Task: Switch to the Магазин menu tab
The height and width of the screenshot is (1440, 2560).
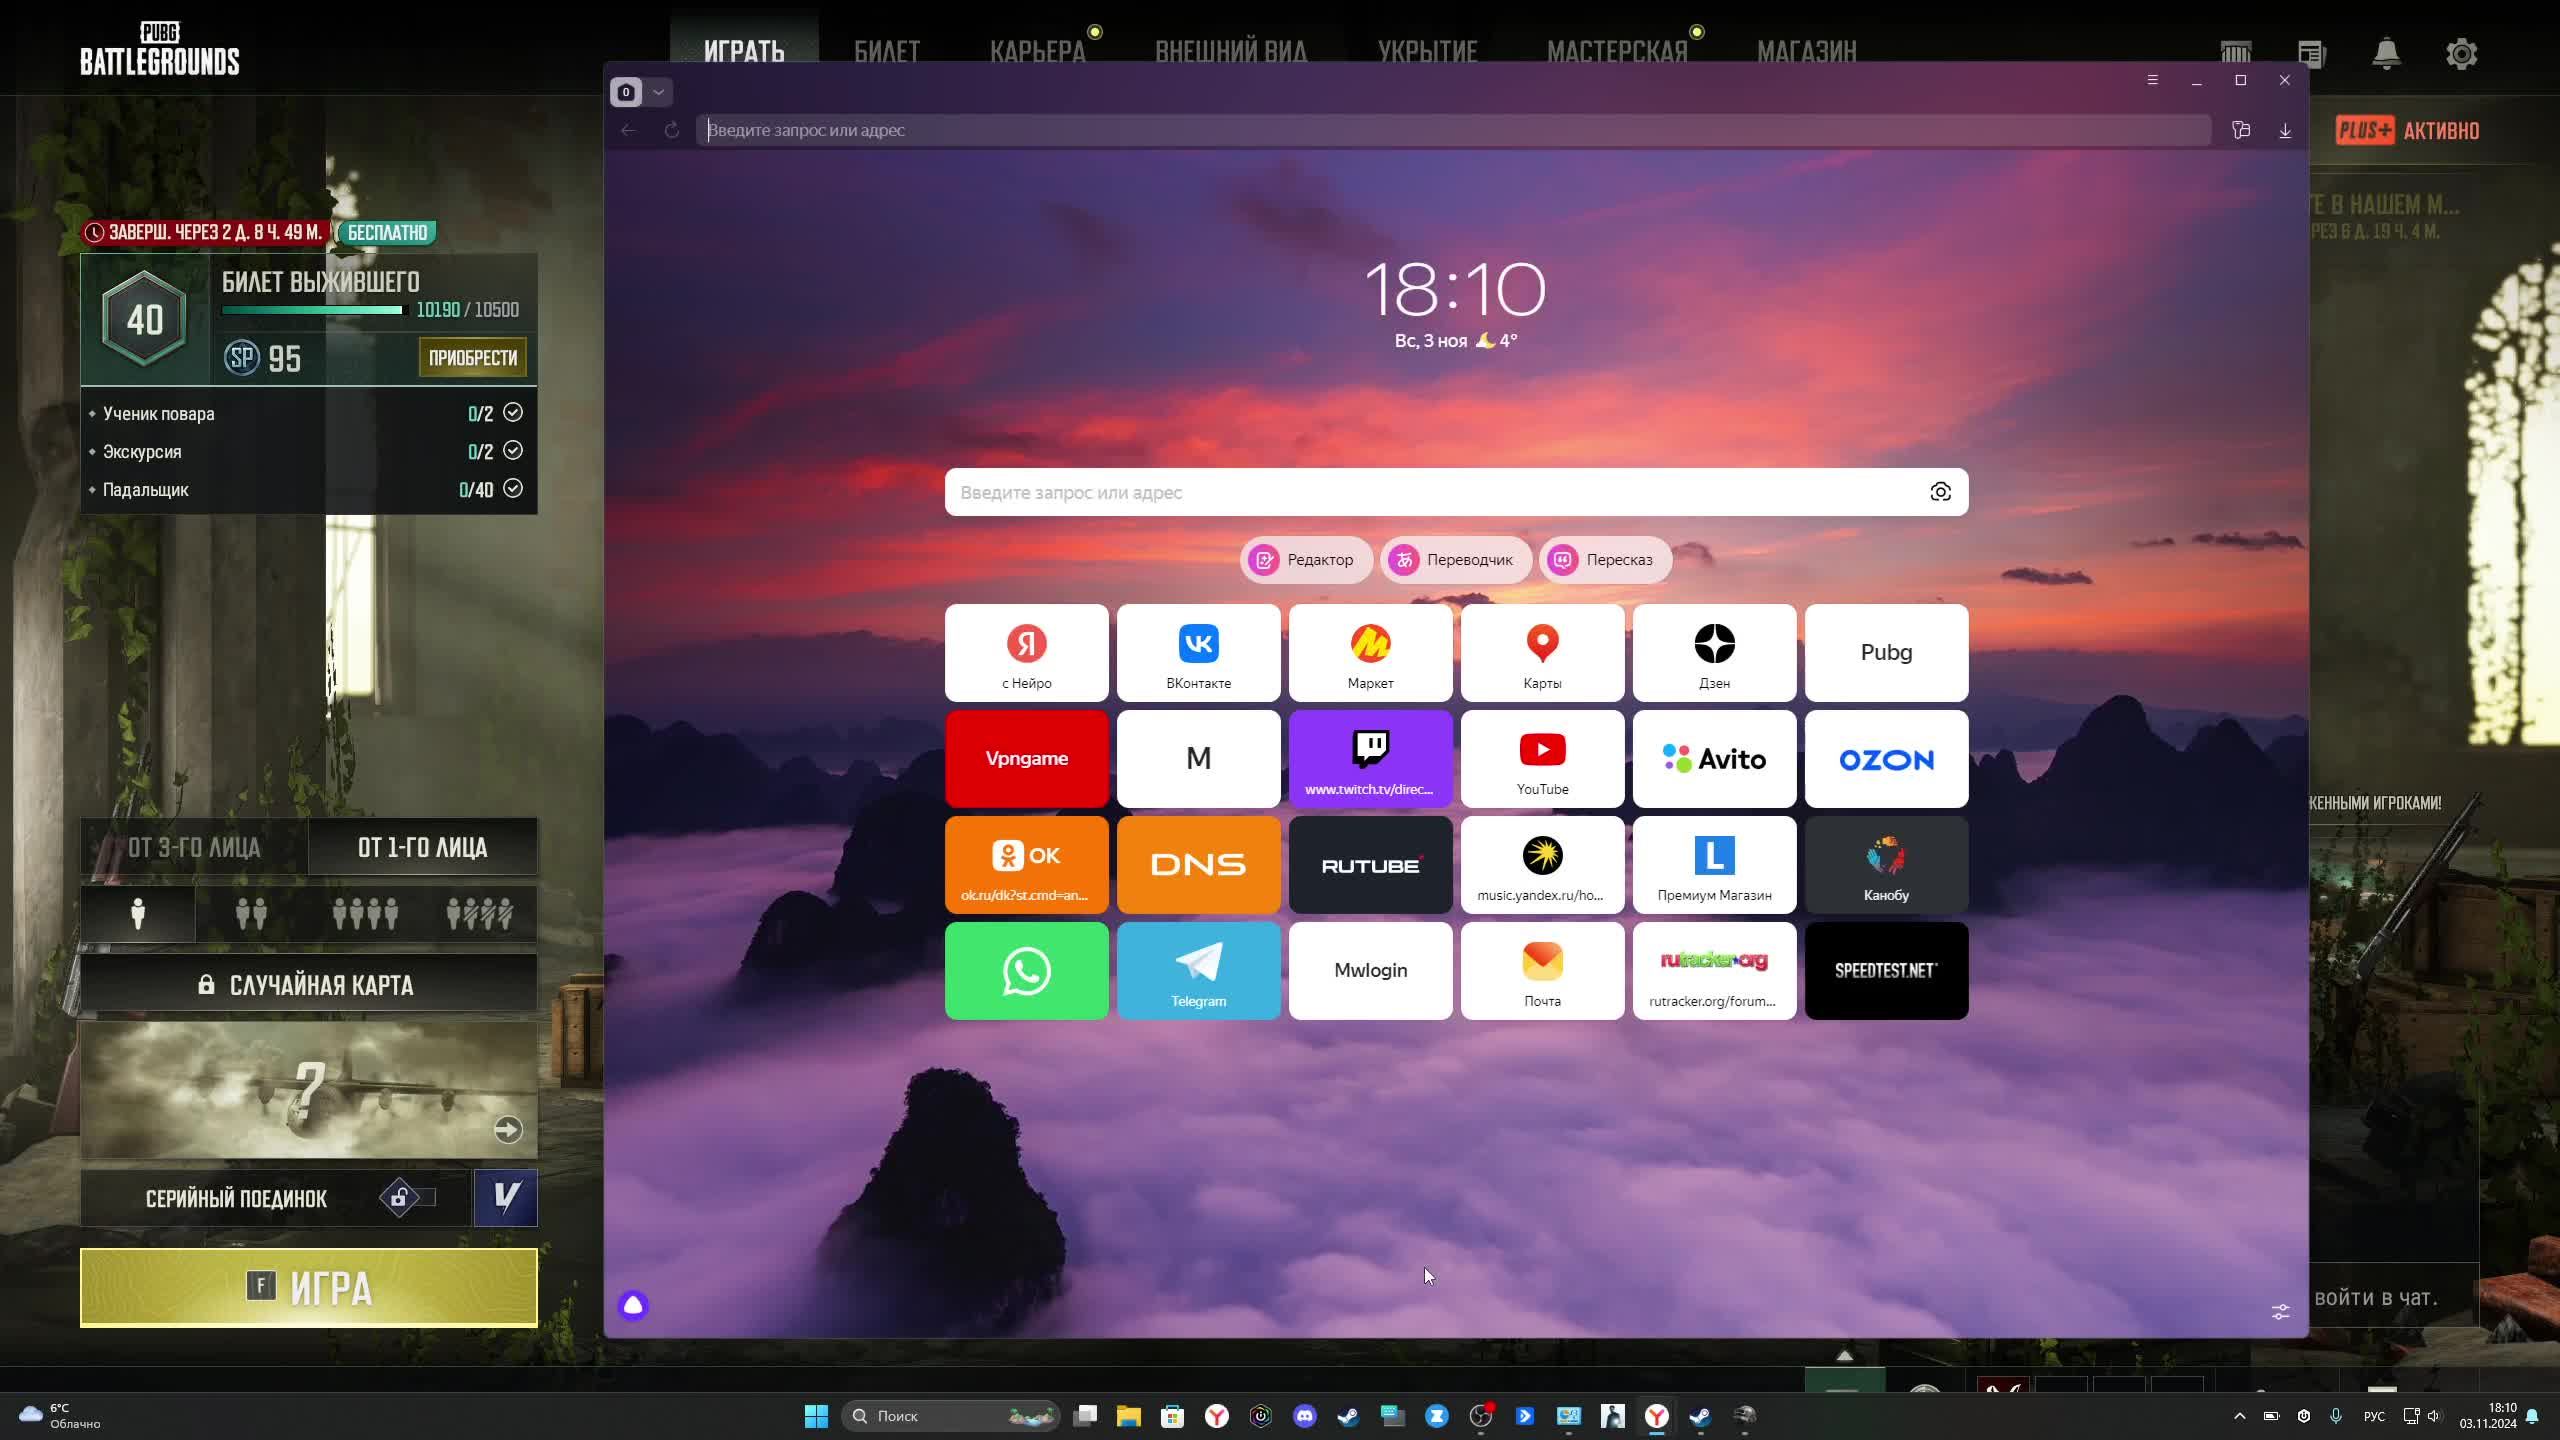Action: [x=1806, y=52]
